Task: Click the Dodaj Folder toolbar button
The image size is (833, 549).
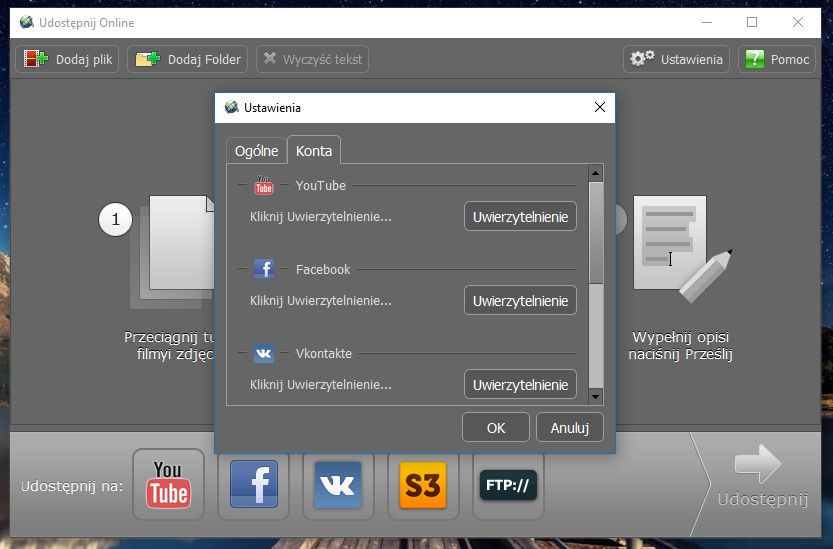Action: click(188, 59)
